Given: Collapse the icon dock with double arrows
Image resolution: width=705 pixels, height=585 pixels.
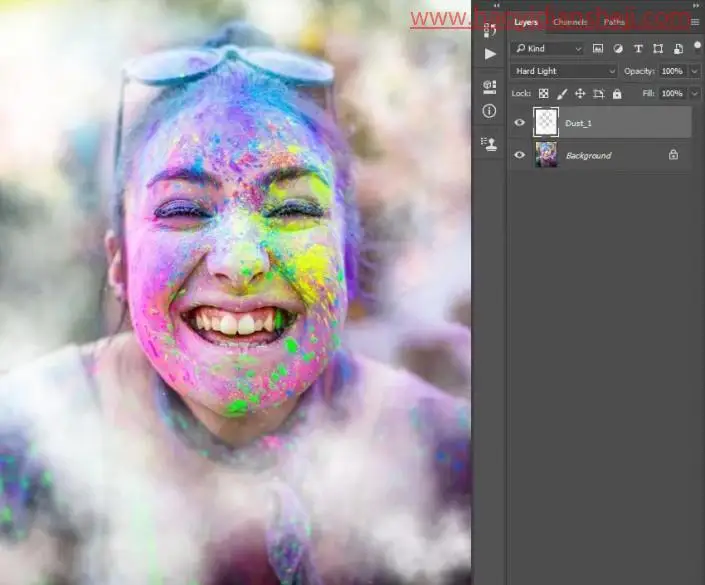Looking at the screenshot, I should click(496, 5).
